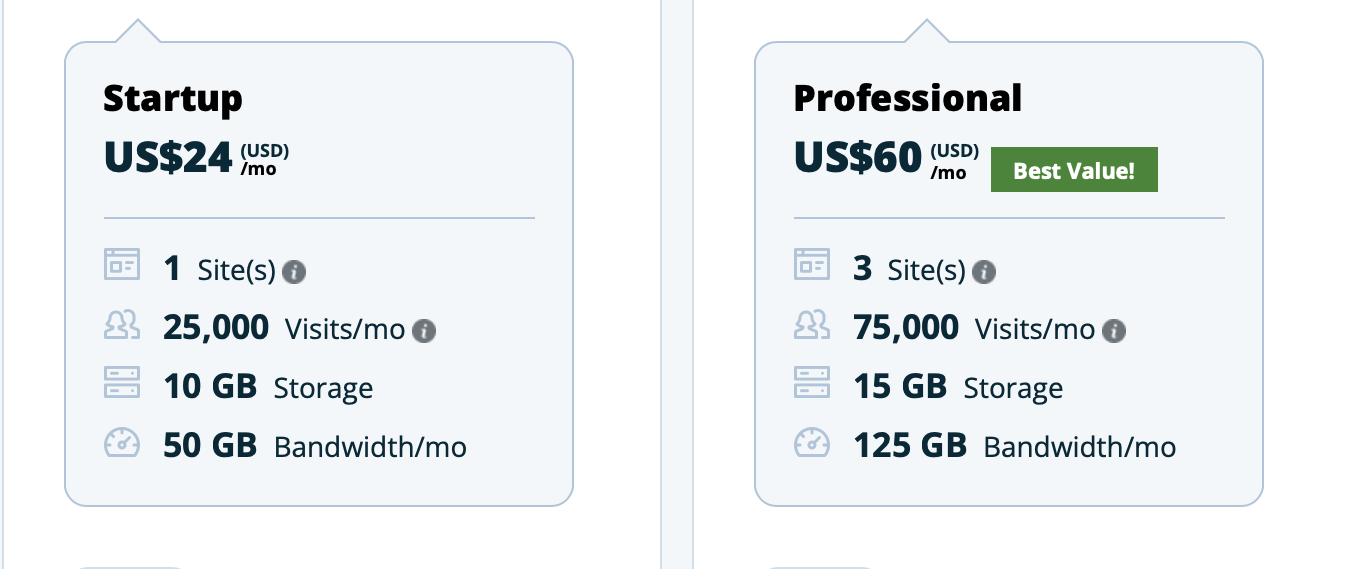
Task: Click the Professional plan storage server icon
Action: click(812, 383)
